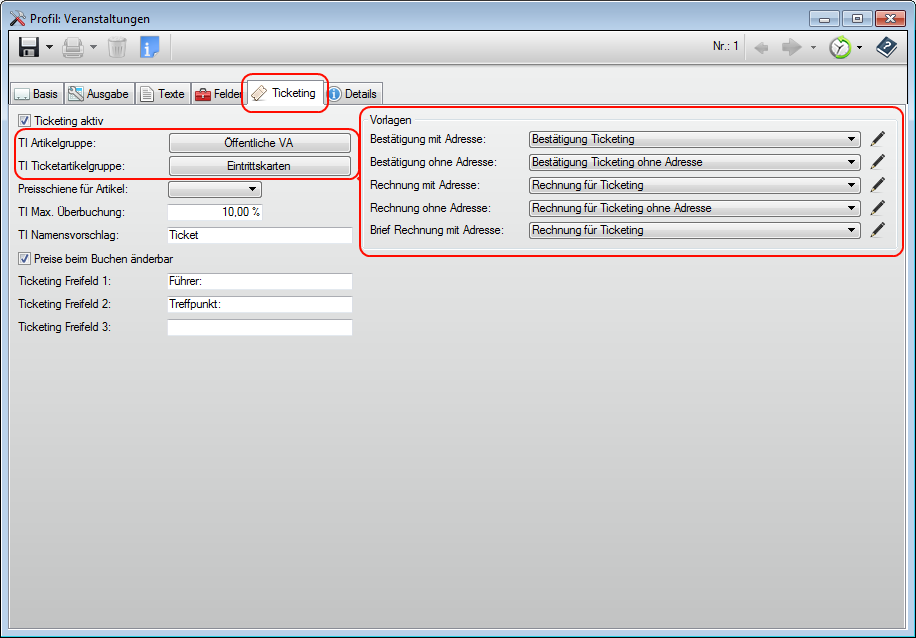Edit the Bestätigung Ticketing template via pencil icon
Image resolution: width=916 pixels, height=638 pixels.
coord(876,139)
